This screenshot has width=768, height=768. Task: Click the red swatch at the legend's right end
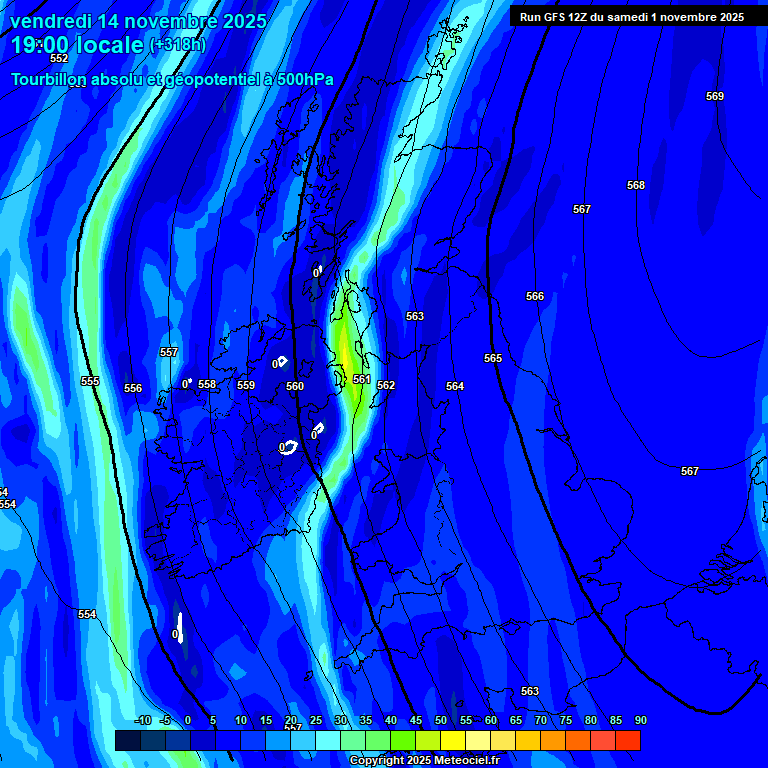[x=627, y=741]
